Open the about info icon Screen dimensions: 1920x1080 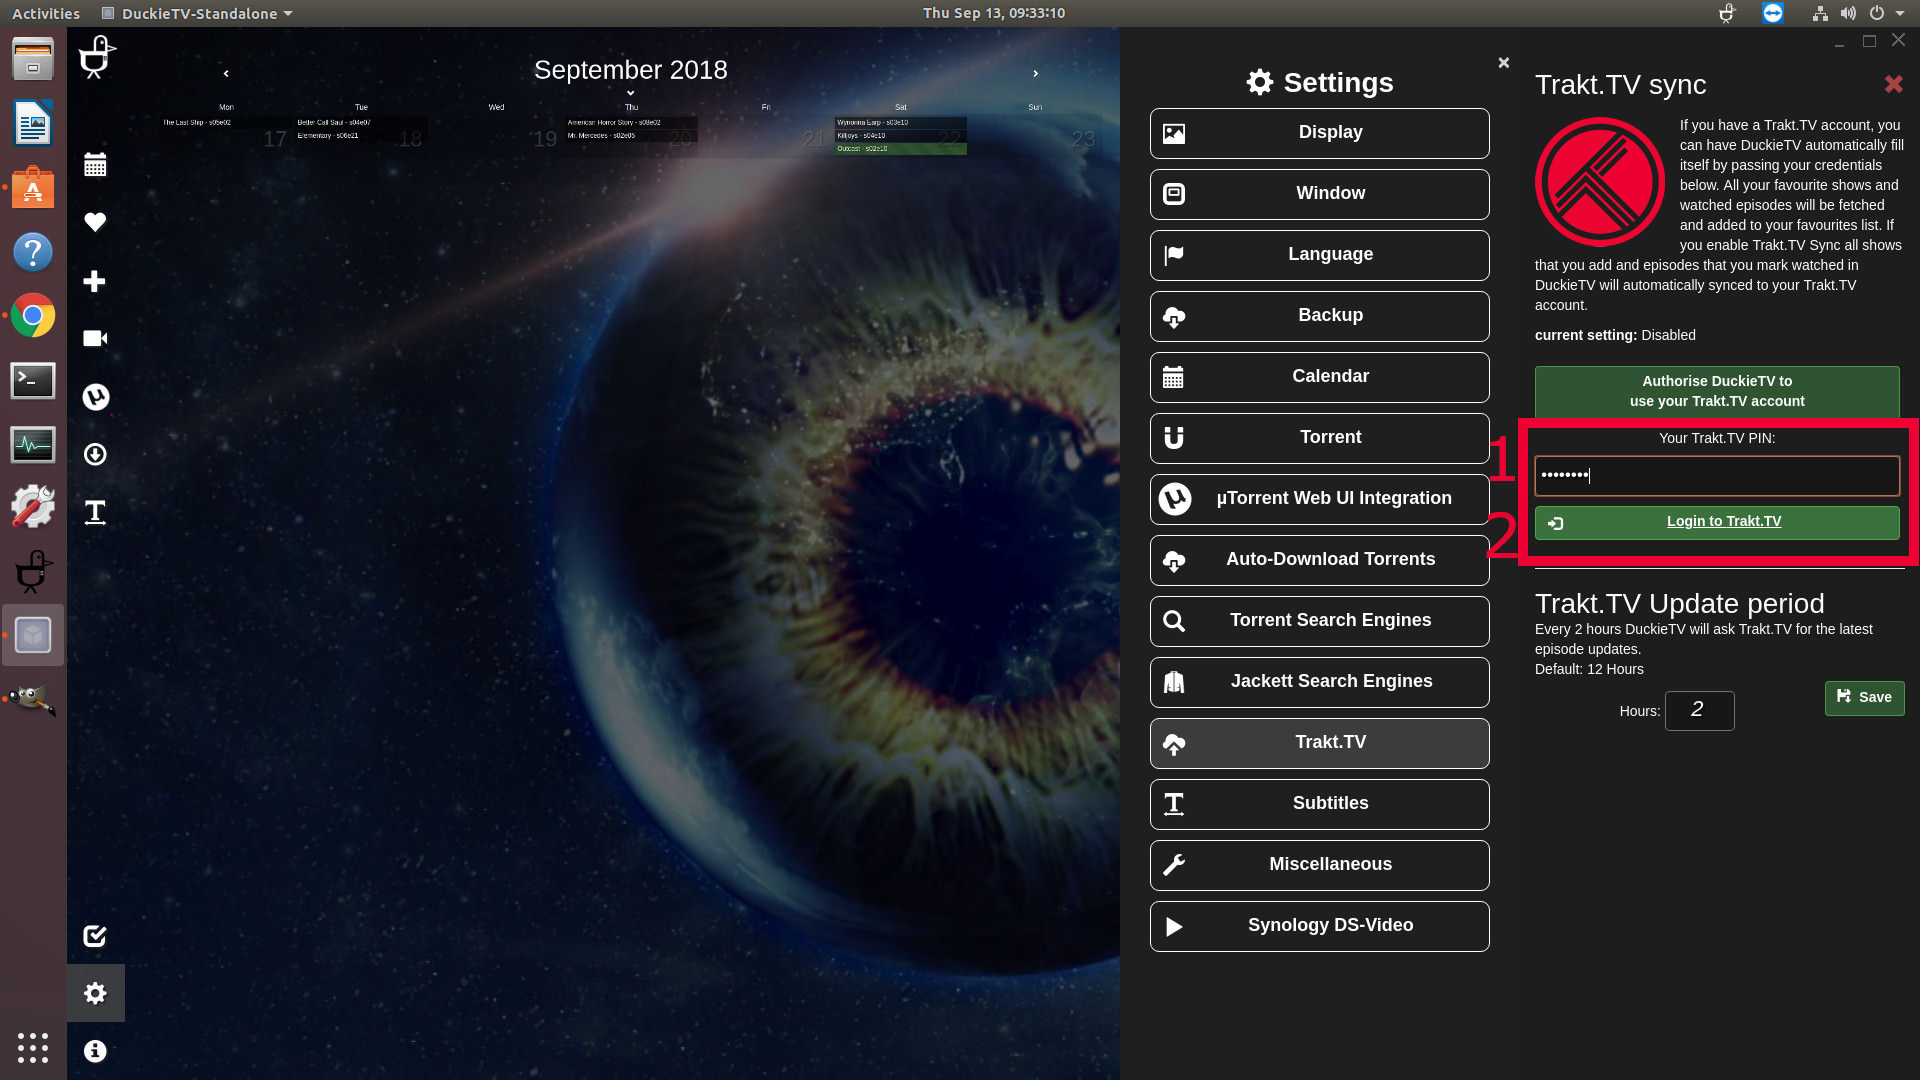click(95, 1051)
